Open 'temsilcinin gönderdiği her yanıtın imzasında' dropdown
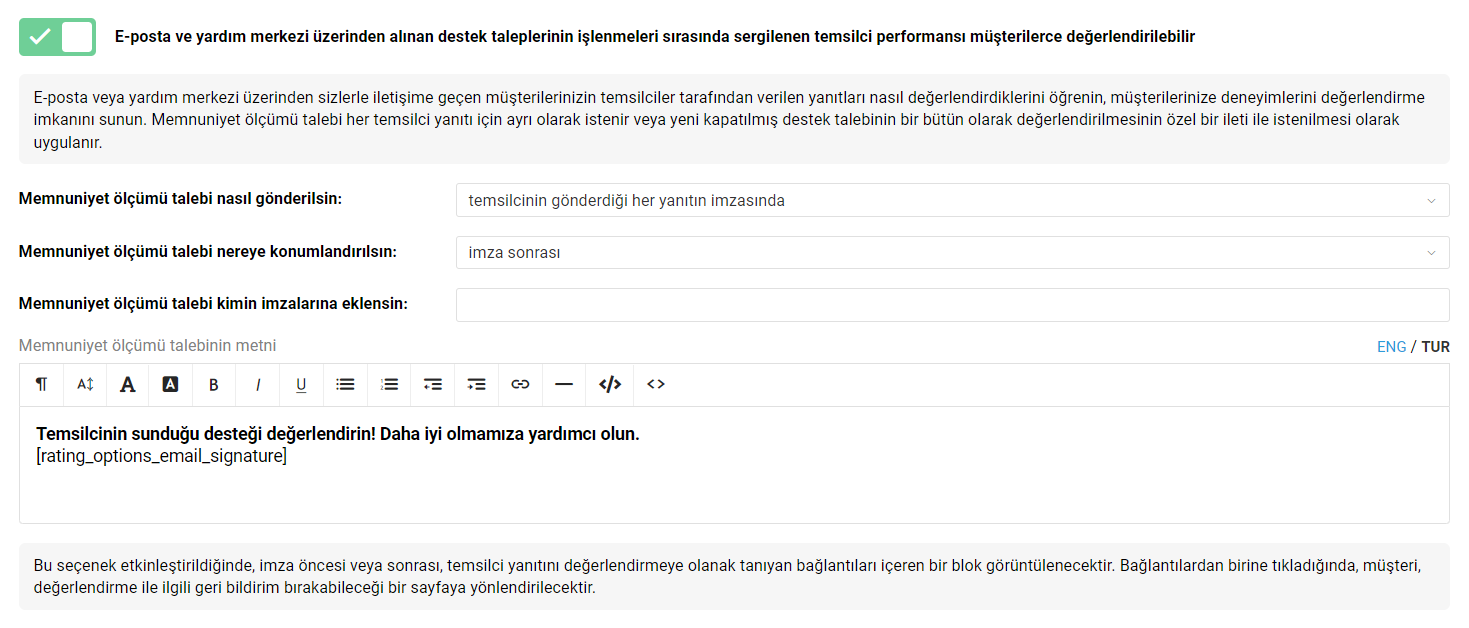The width and height of the screenshot is (1469, 628). point(952,200)
